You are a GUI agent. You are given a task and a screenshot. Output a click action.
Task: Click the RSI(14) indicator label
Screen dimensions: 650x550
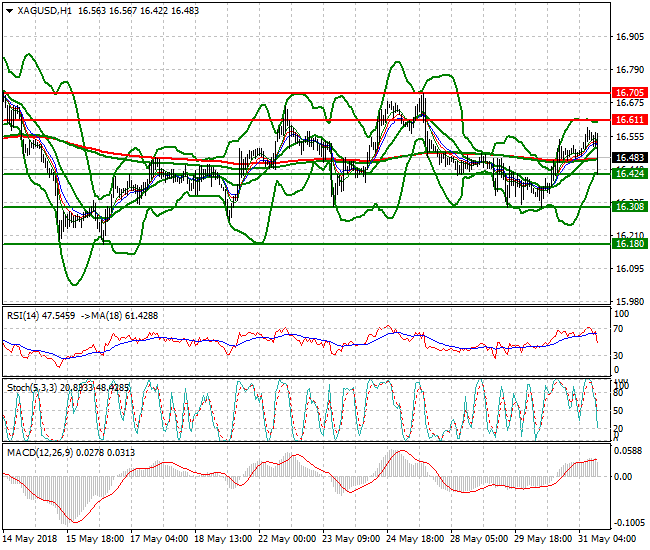(x=25, y=315)
